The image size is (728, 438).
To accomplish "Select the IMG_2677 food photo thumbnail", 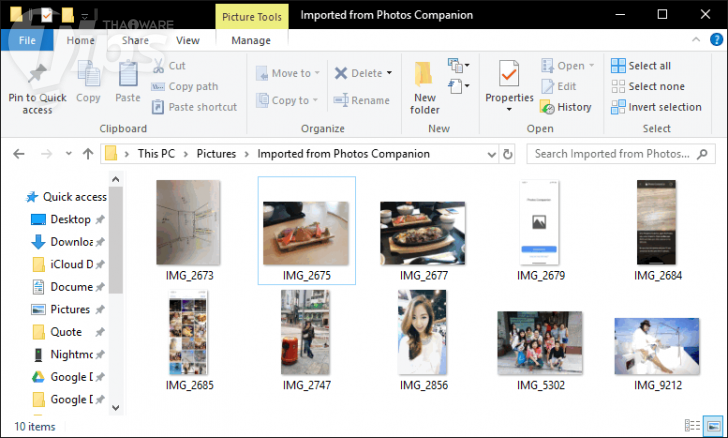I will click(422, 233).
